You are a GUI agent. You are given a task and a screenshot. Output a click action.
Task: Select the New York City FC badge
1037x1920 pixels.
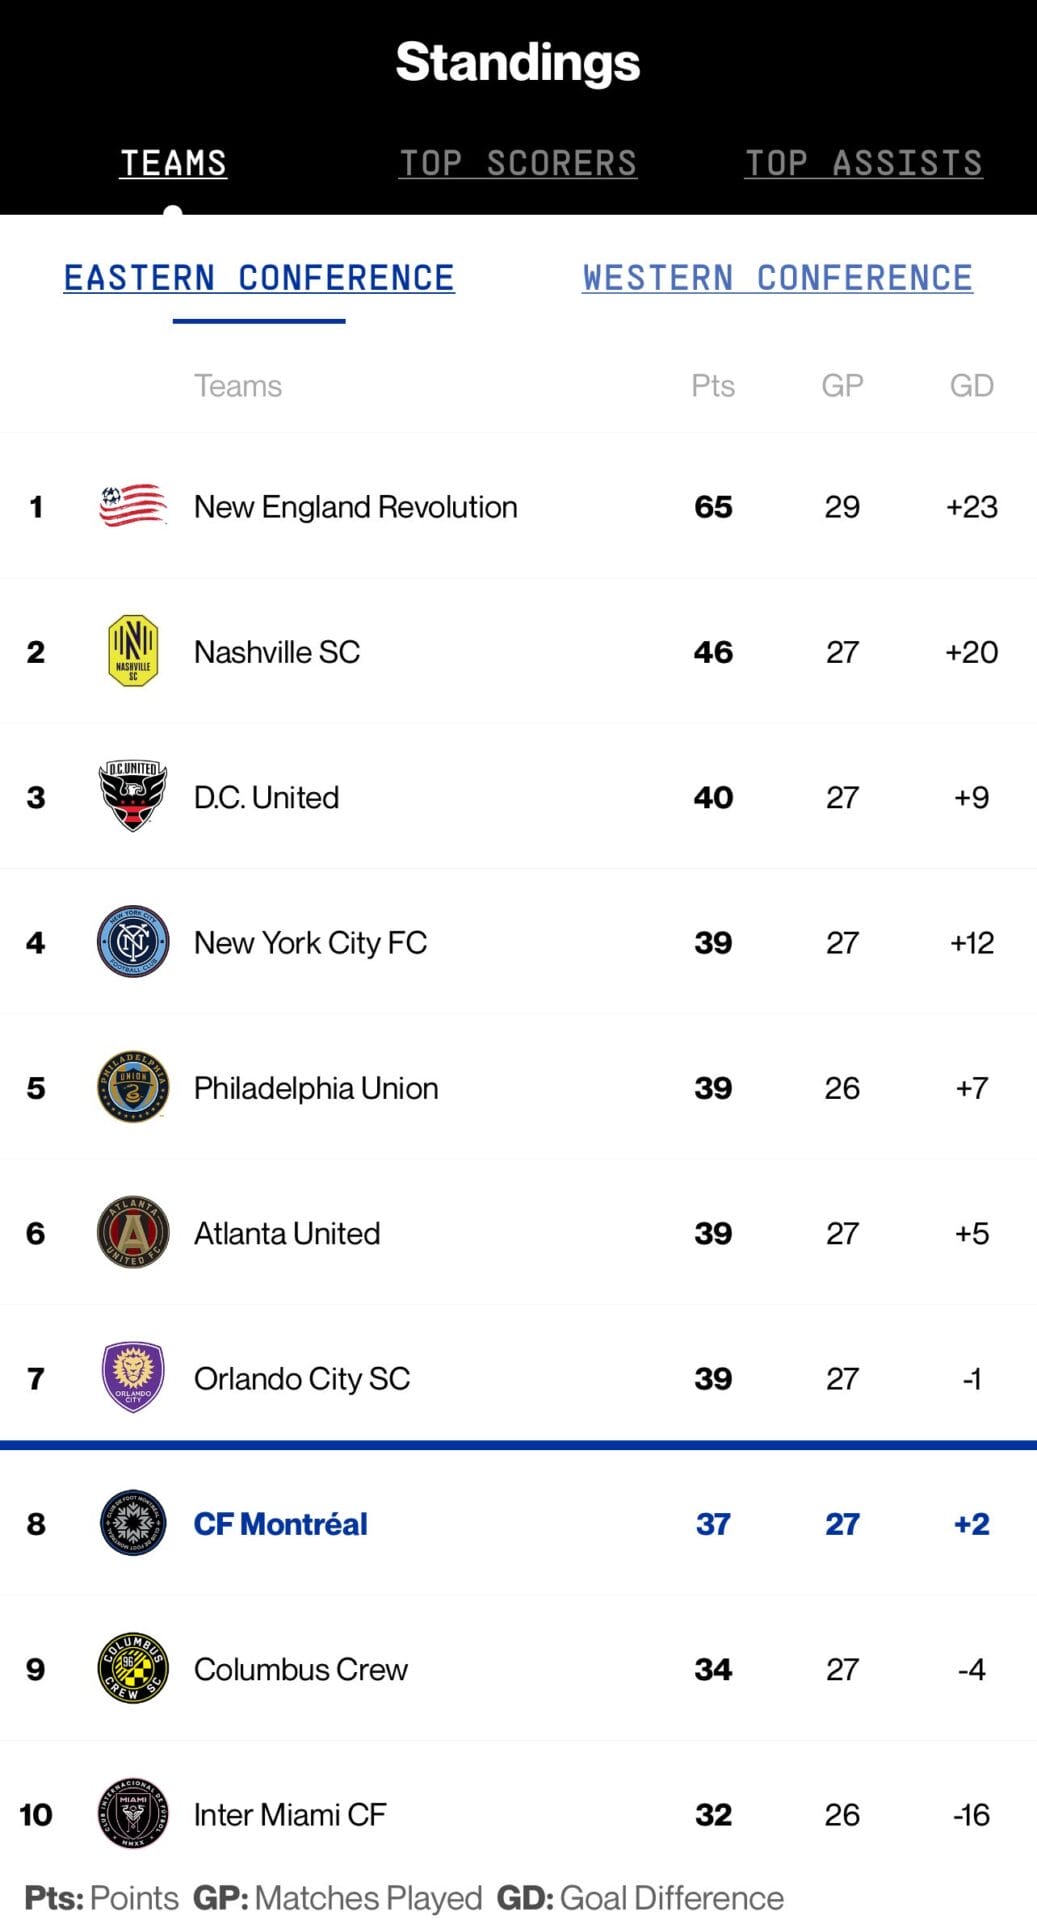tap(132, 942)
